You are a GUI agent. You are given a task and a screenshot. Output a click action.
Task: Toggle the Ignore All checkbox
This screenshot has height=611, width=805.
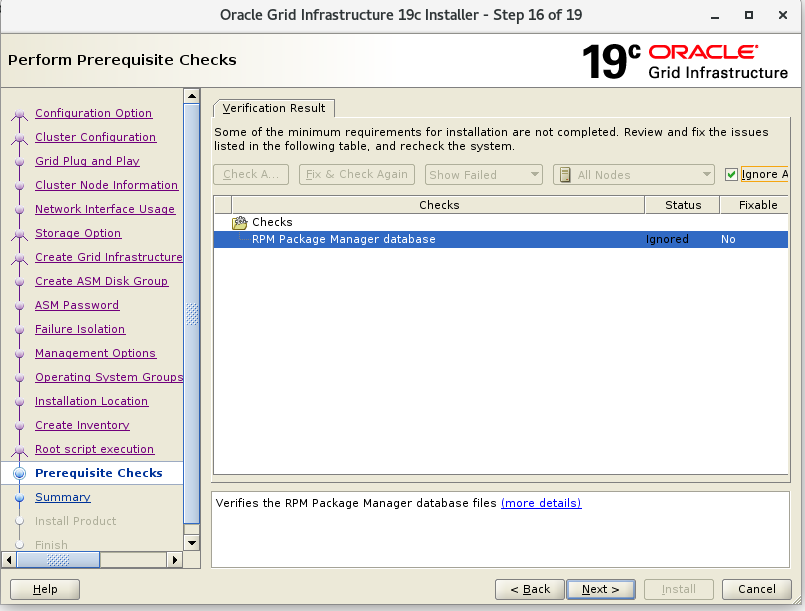[x=731, y=175]
